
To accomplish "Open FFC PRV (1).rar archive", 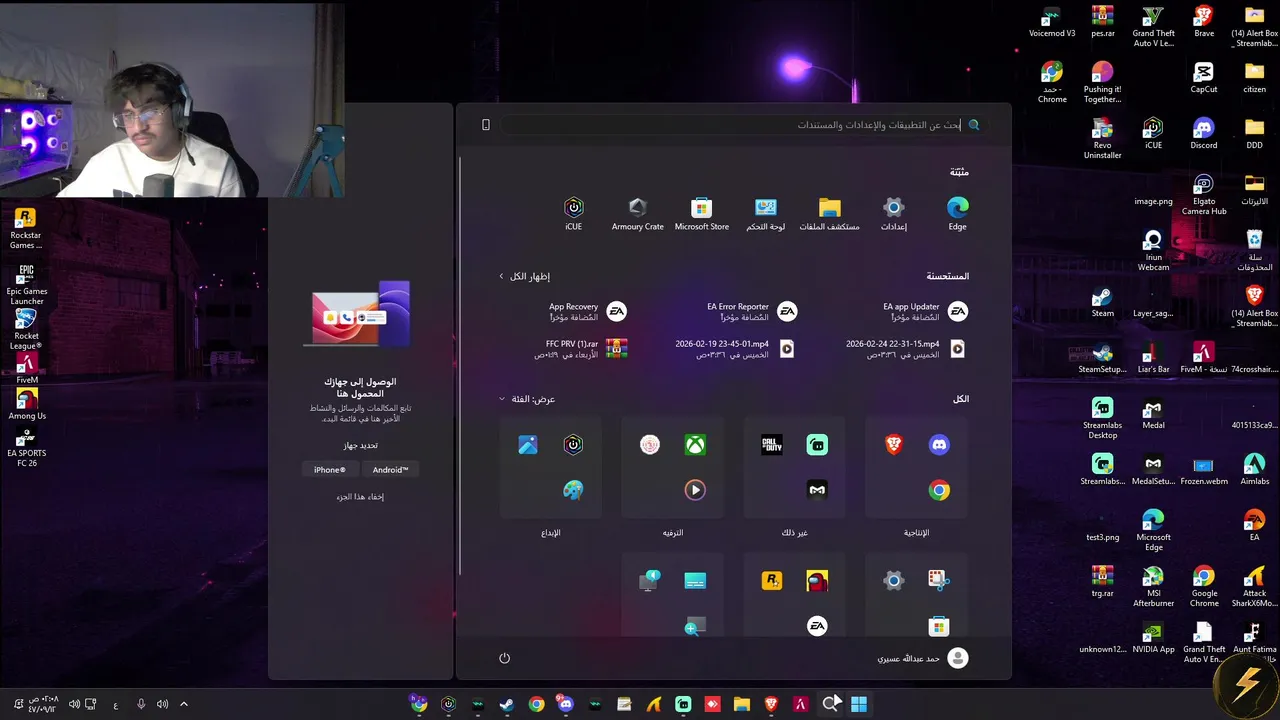I will pyautogui.click(x=580, y=348).
